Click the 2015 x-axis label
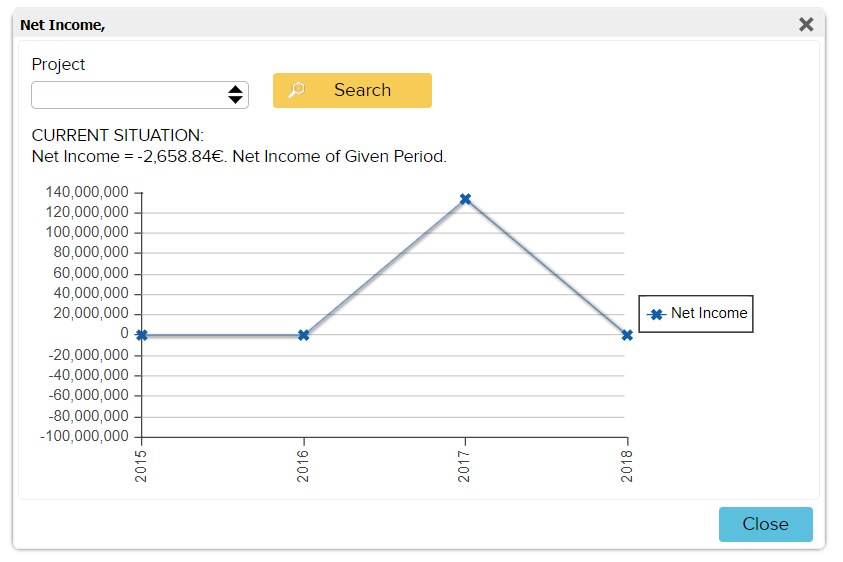The width and height of the screenshot is (843, 562). tap(142, 467)
